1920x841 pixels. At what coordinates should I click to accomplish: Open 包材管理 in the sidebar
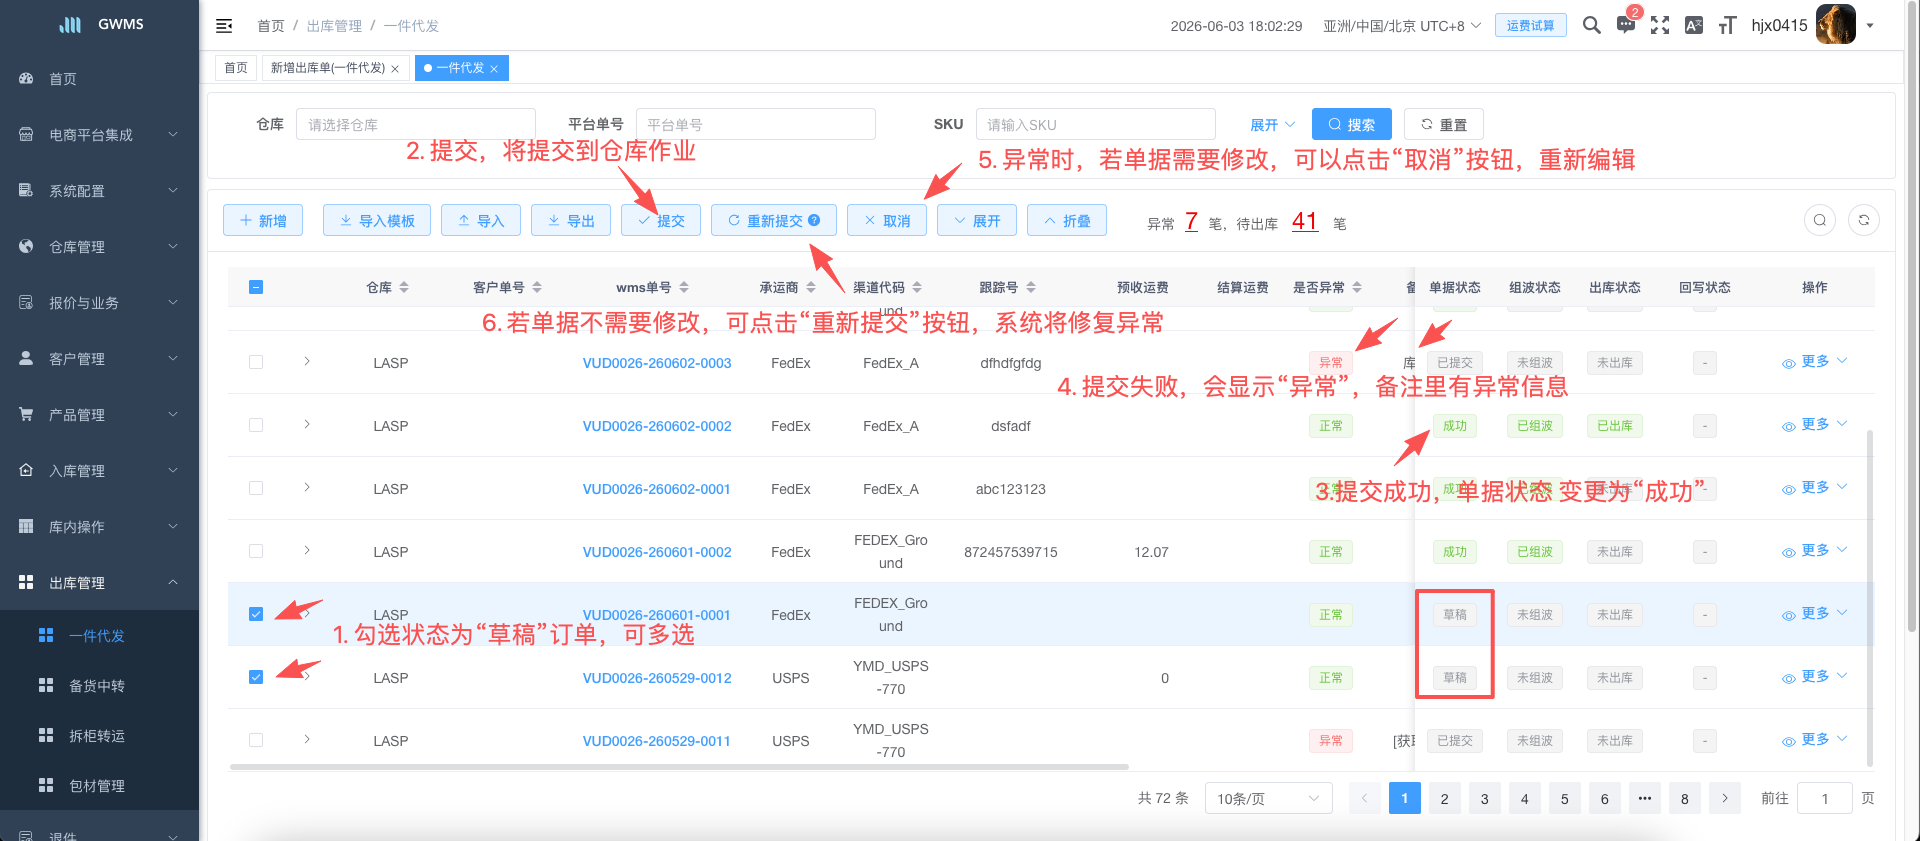click(99, 786)
